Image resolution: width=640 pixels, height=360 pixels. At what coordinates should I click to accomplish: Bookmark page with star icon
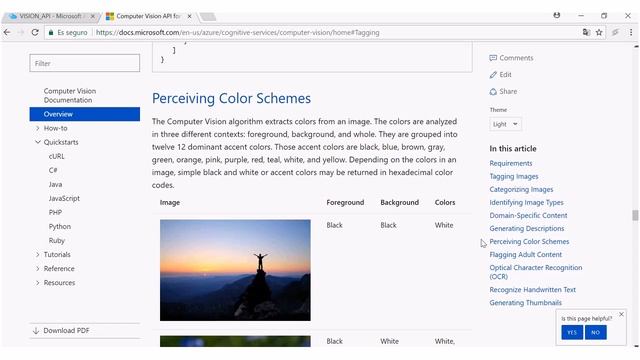point(599,32)
